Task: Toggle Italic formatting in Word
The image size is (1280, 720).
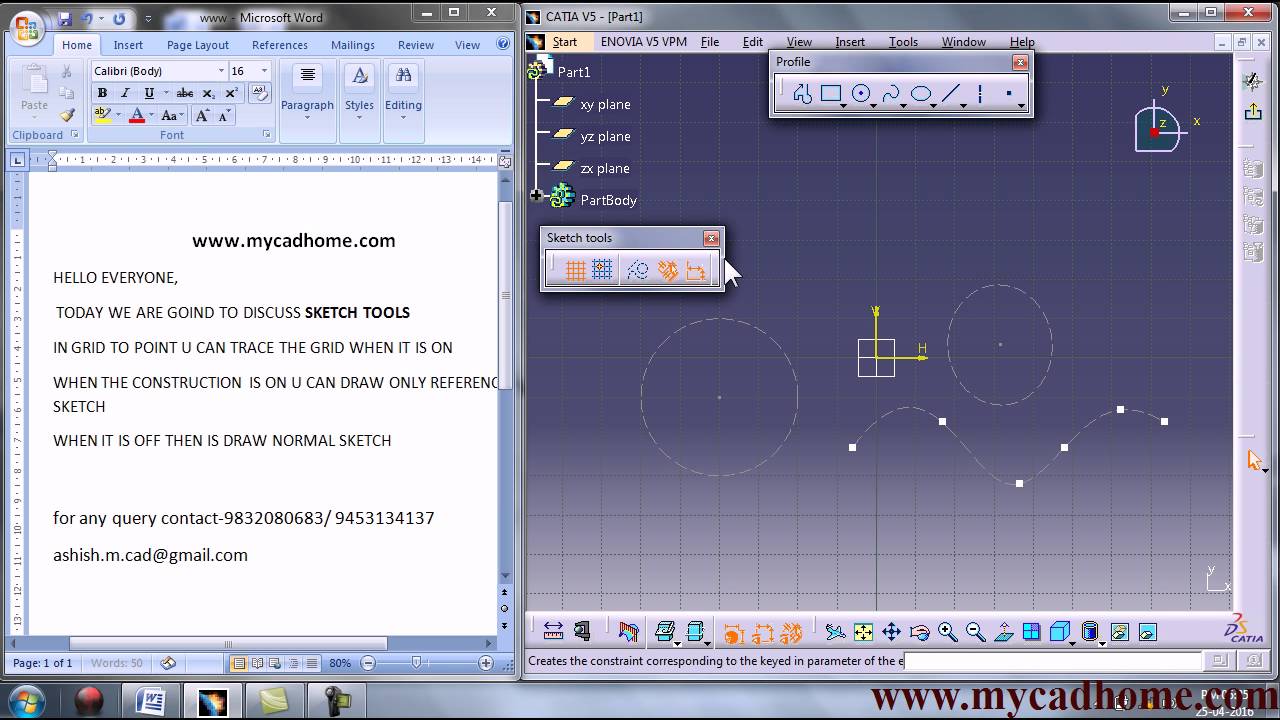Action: 125,93
